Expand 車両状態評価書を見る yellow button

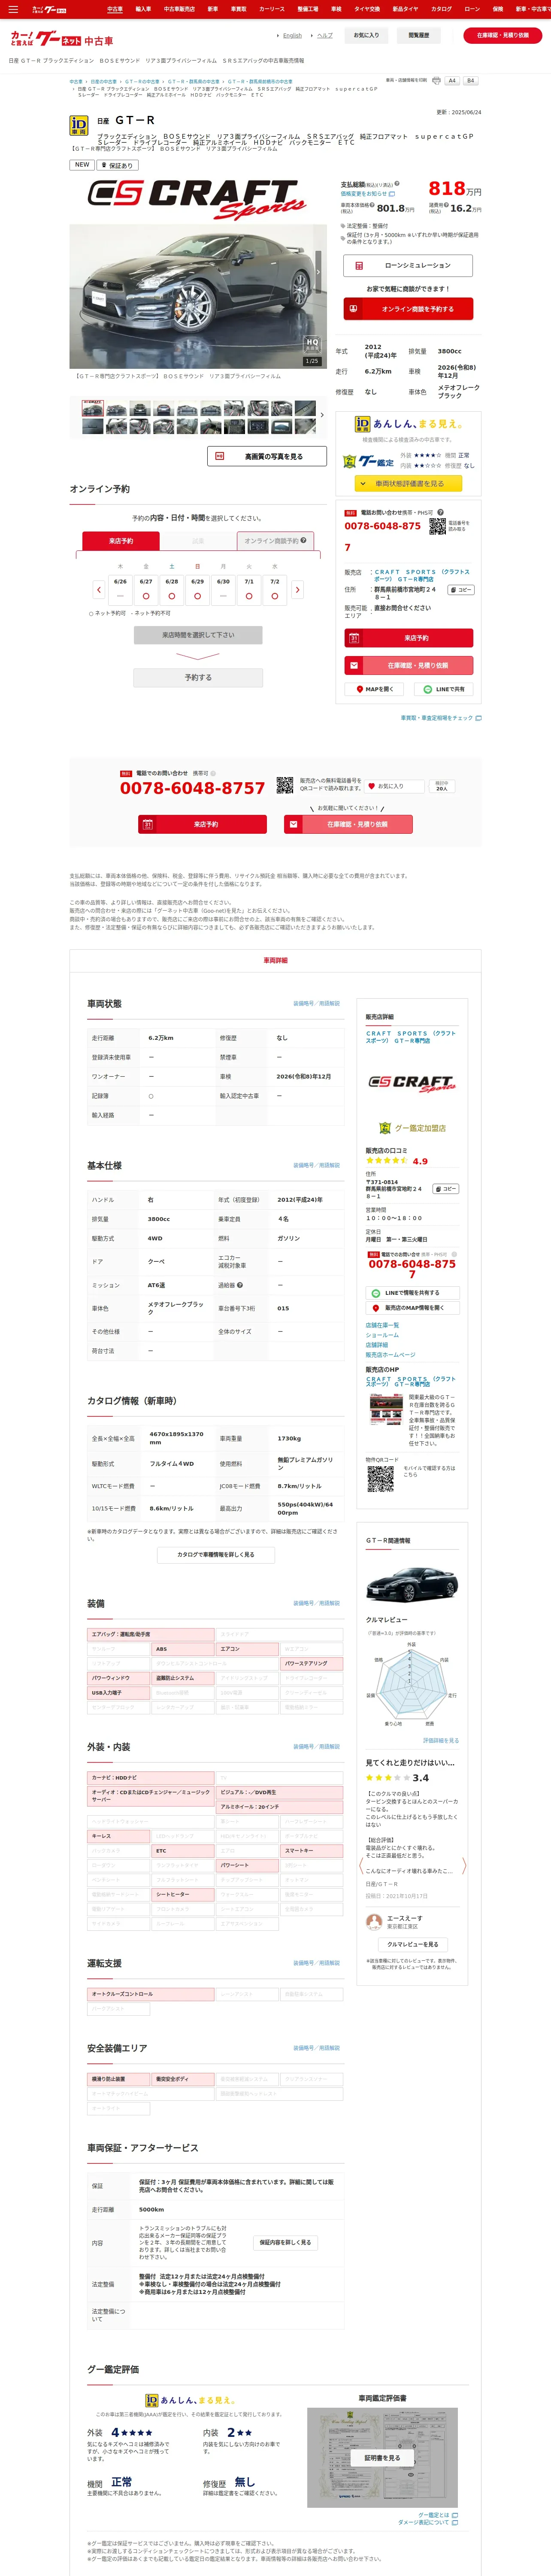(408, 483)
